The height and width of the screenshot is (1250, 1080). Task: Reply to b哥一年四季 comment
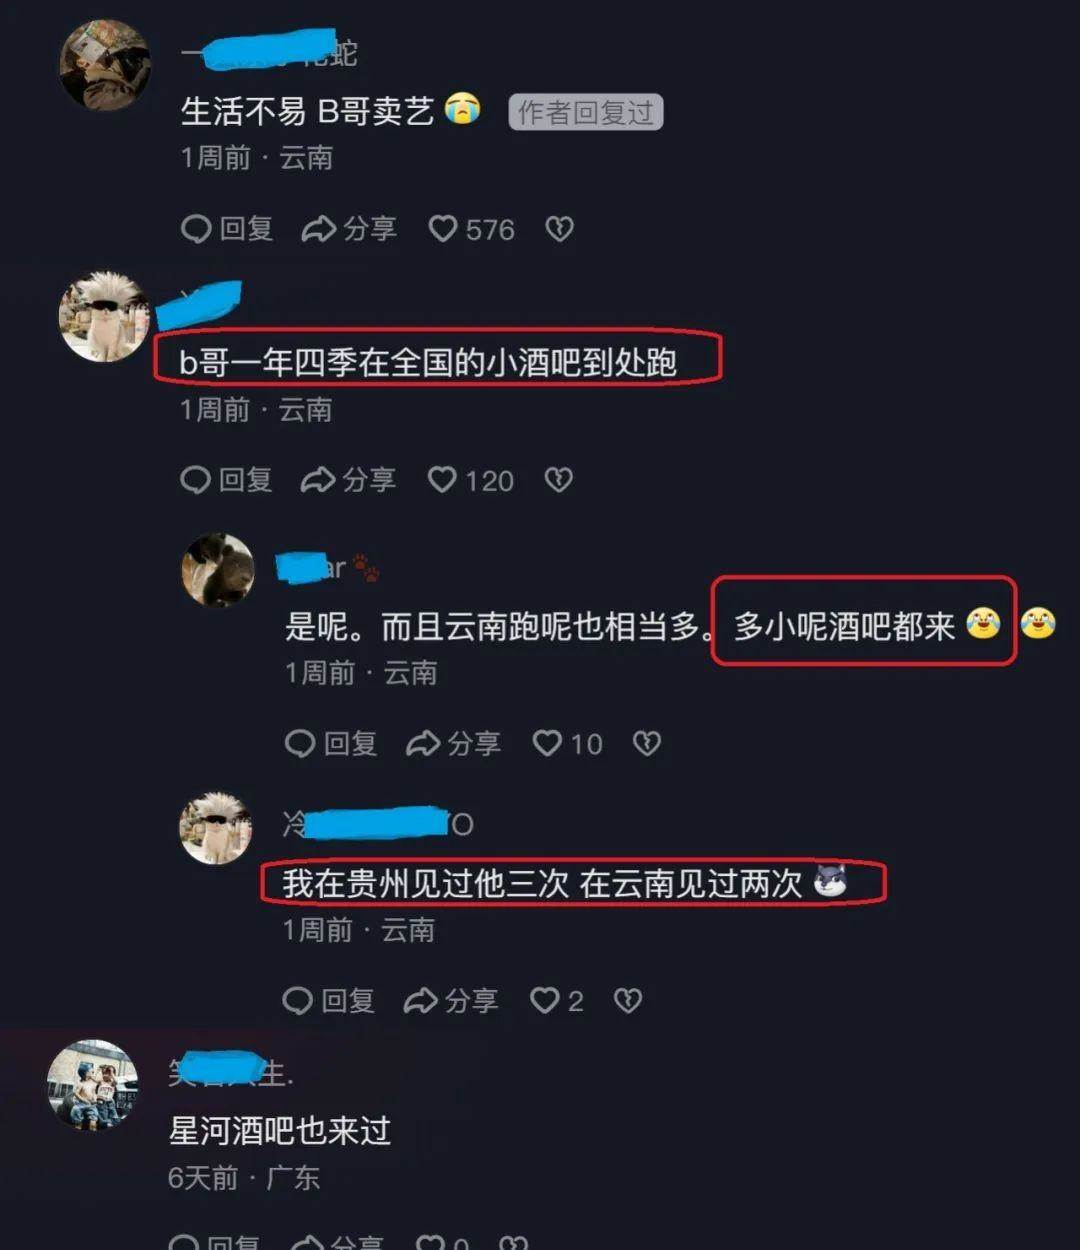pos(226,481)
